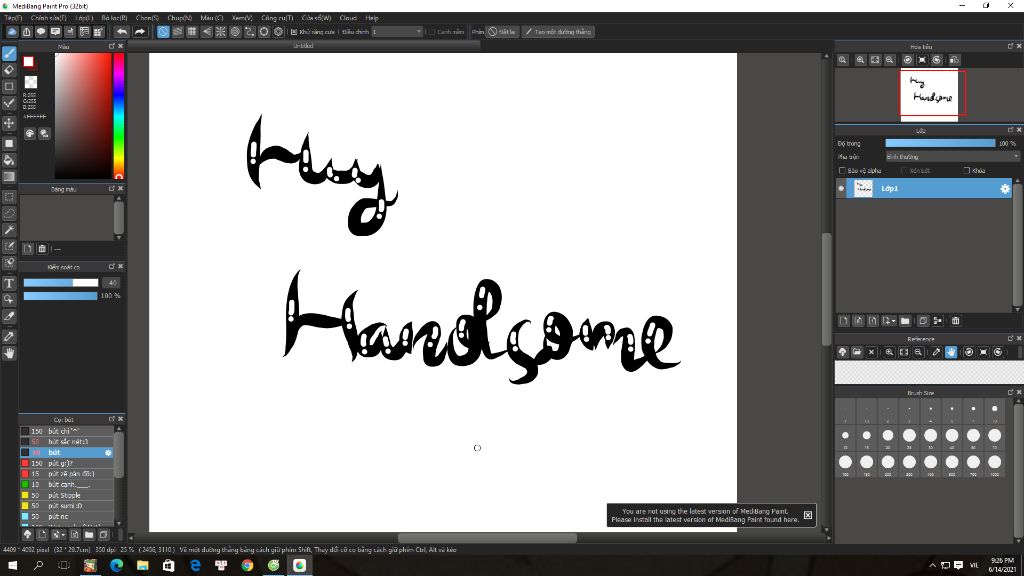
Task: Open the Xem(V) menu
Action: (x=242, y=18)
